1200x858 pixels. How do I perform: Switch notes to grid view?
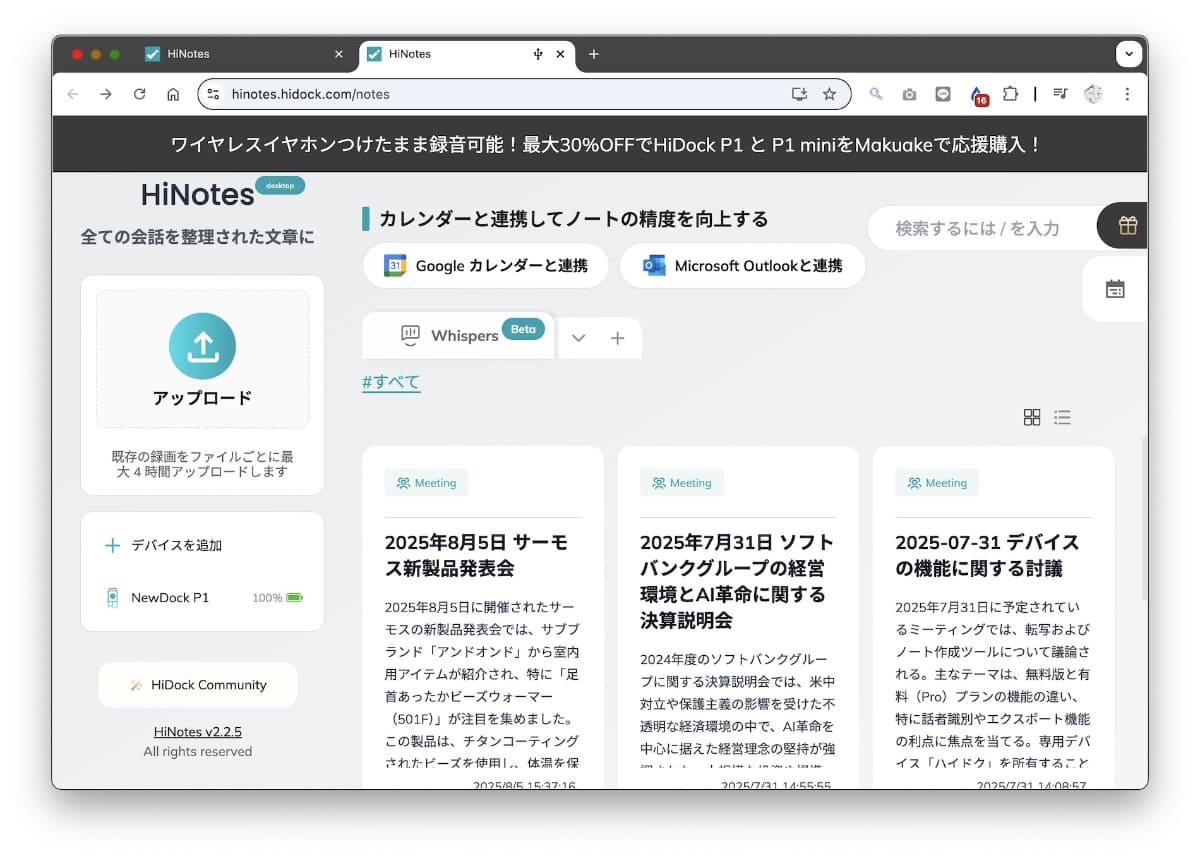click(1032, 417)
